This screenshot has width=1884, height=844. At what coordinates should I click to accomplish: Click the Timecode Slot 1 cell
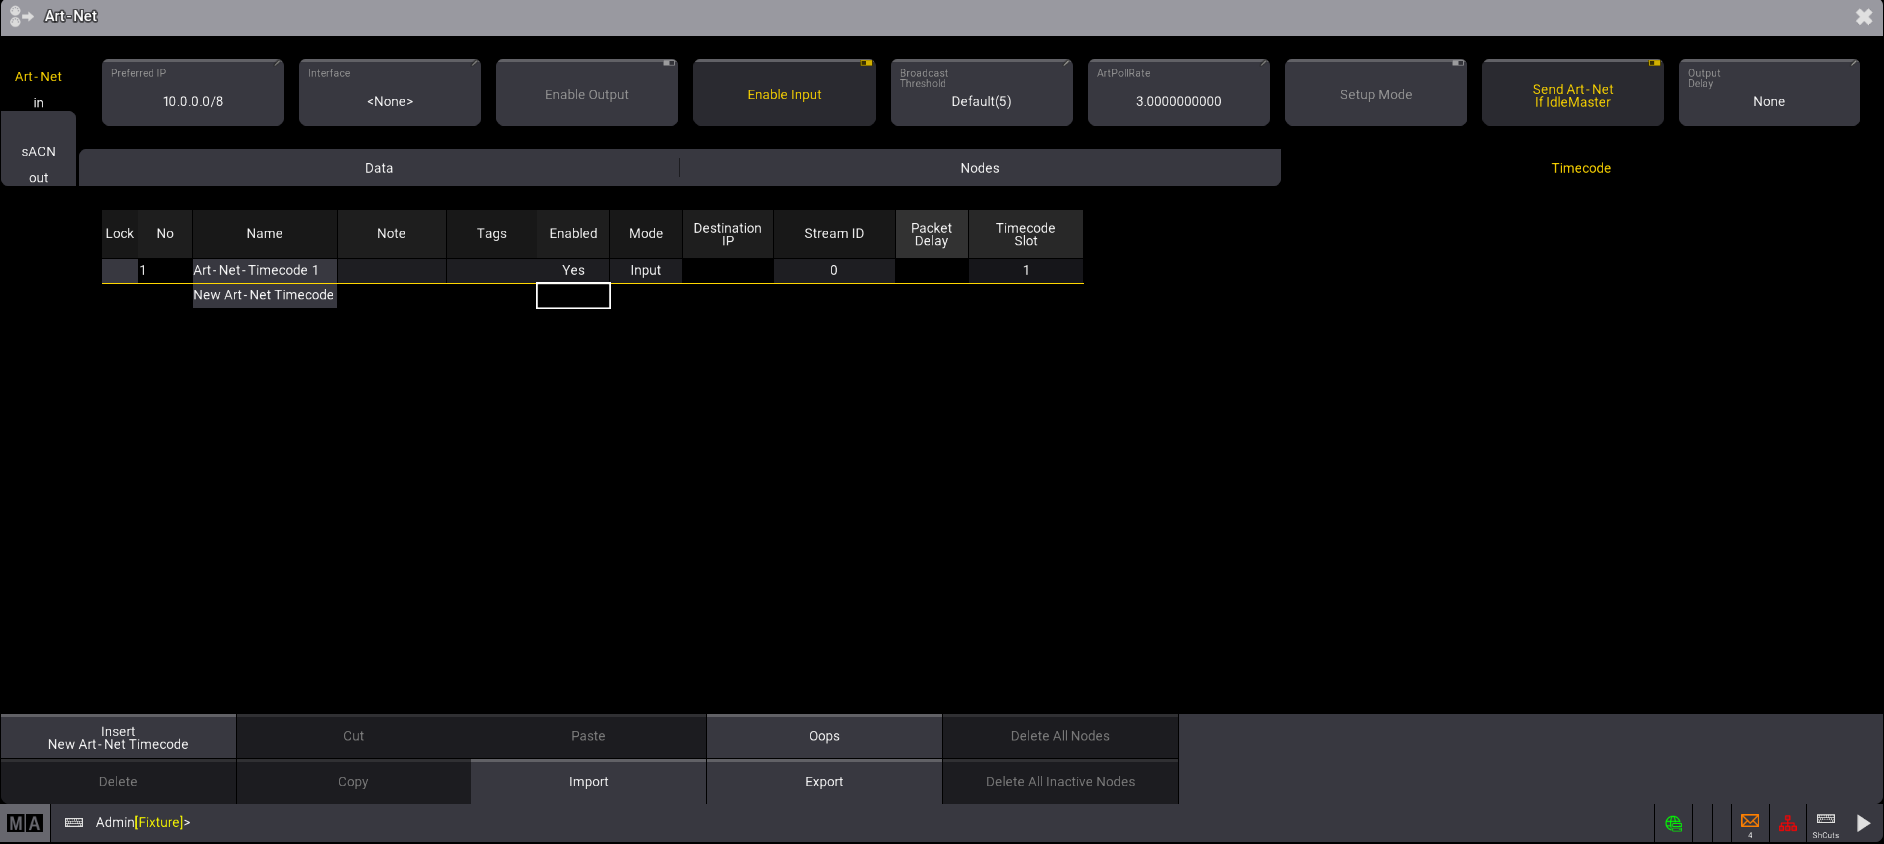[x=1025, y=271]
